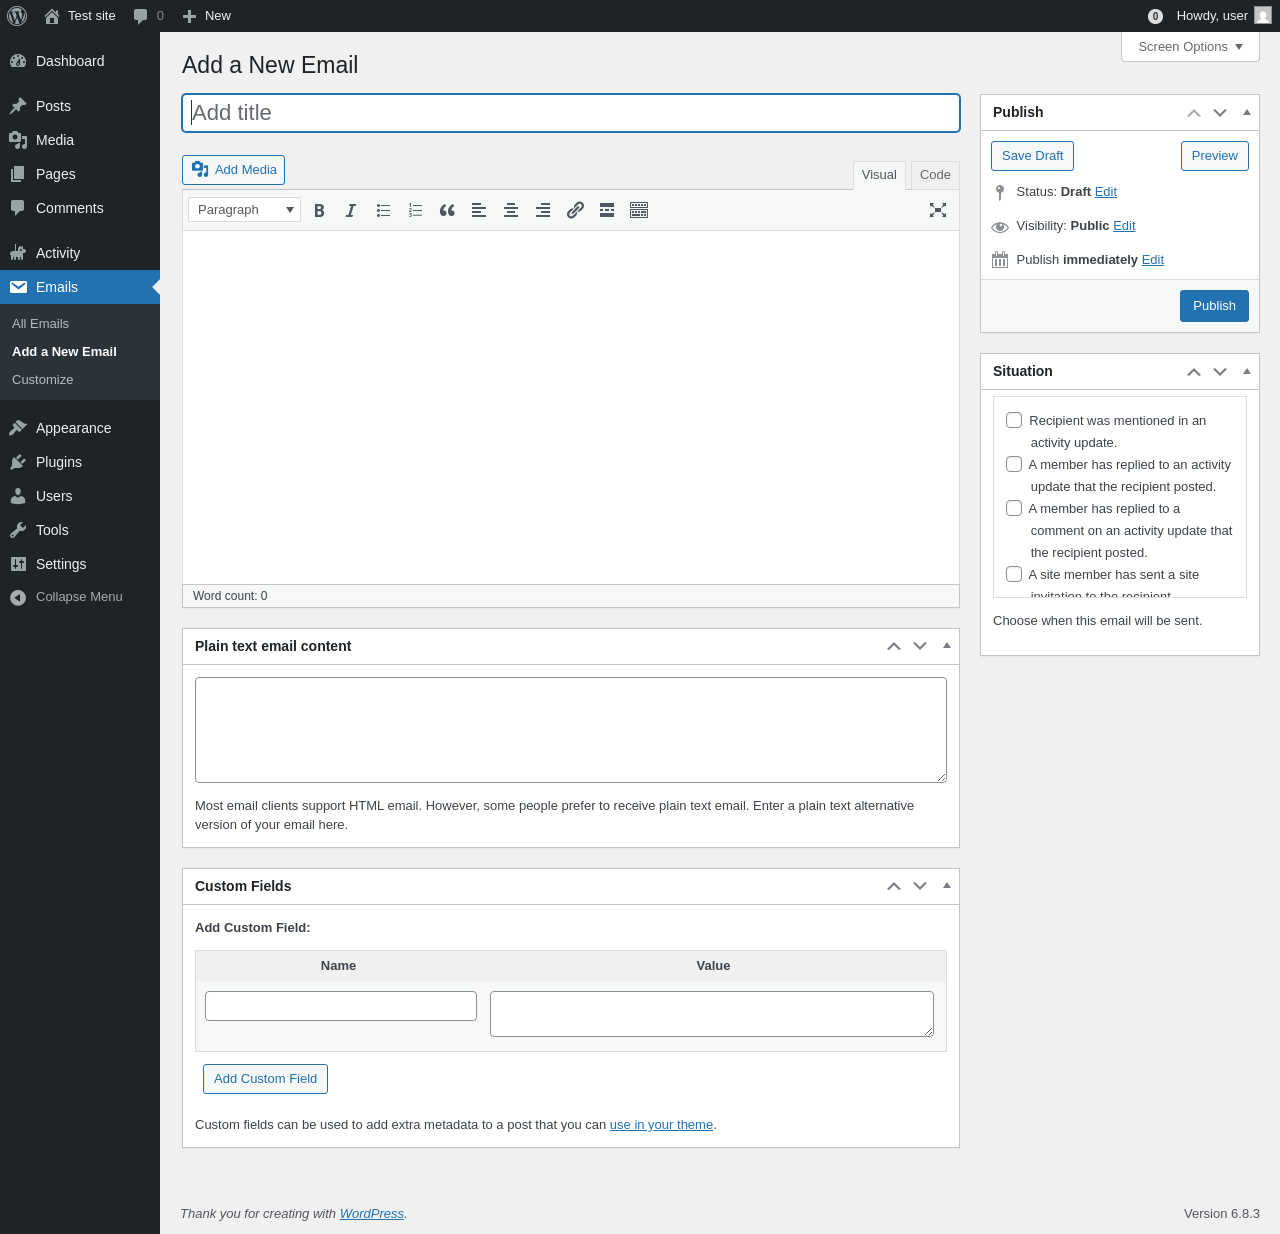Open Activity in the sidebar
This screenshot has width=1280, height=1234.
coord(80,253)
